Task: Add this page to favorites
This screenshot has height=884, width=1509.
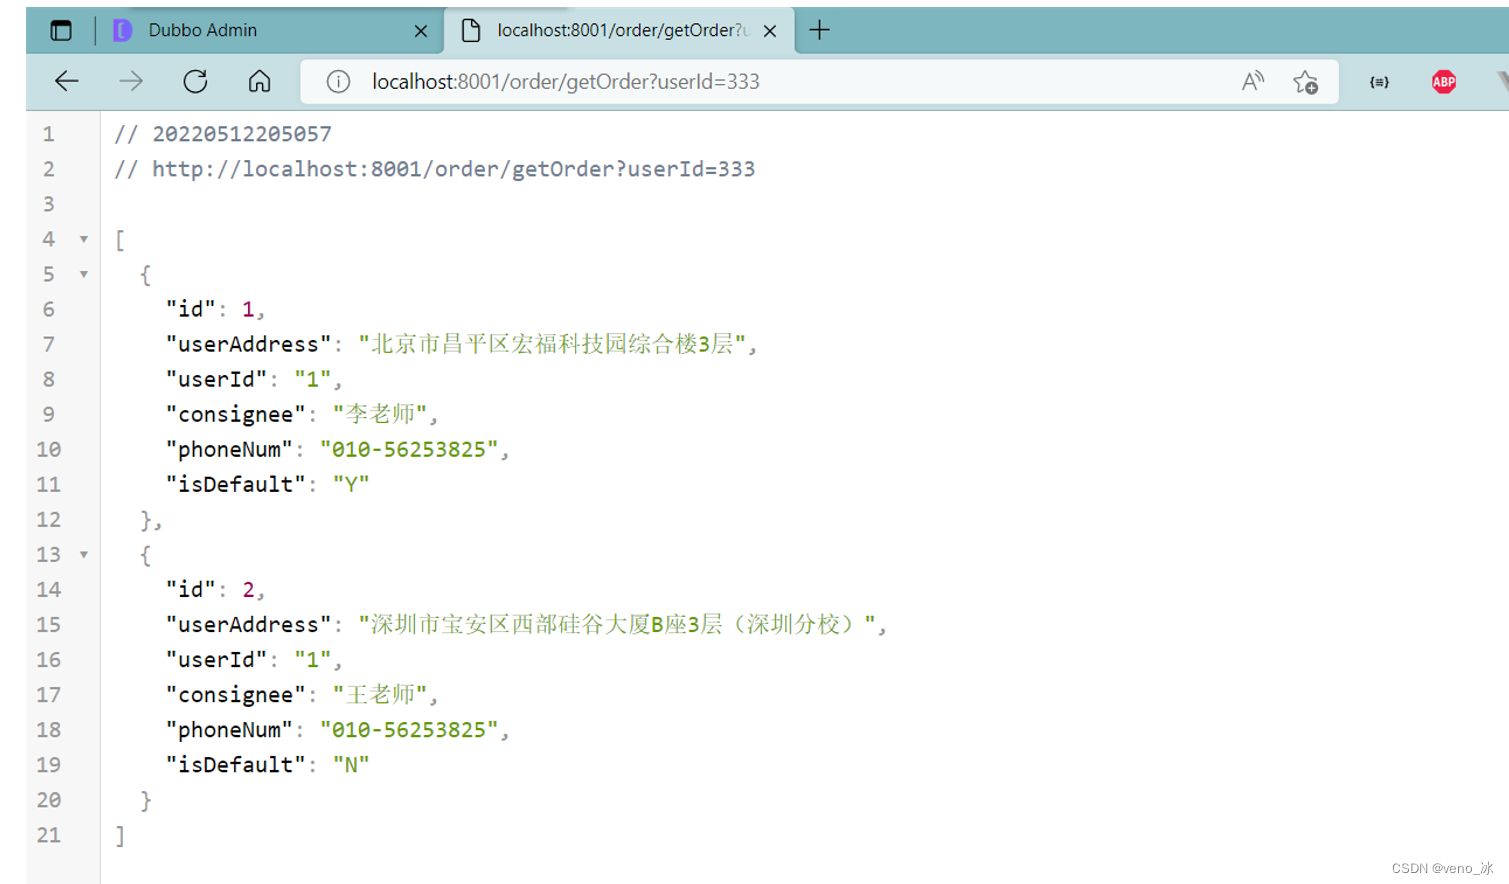Action: click(x=1305, y=82)
